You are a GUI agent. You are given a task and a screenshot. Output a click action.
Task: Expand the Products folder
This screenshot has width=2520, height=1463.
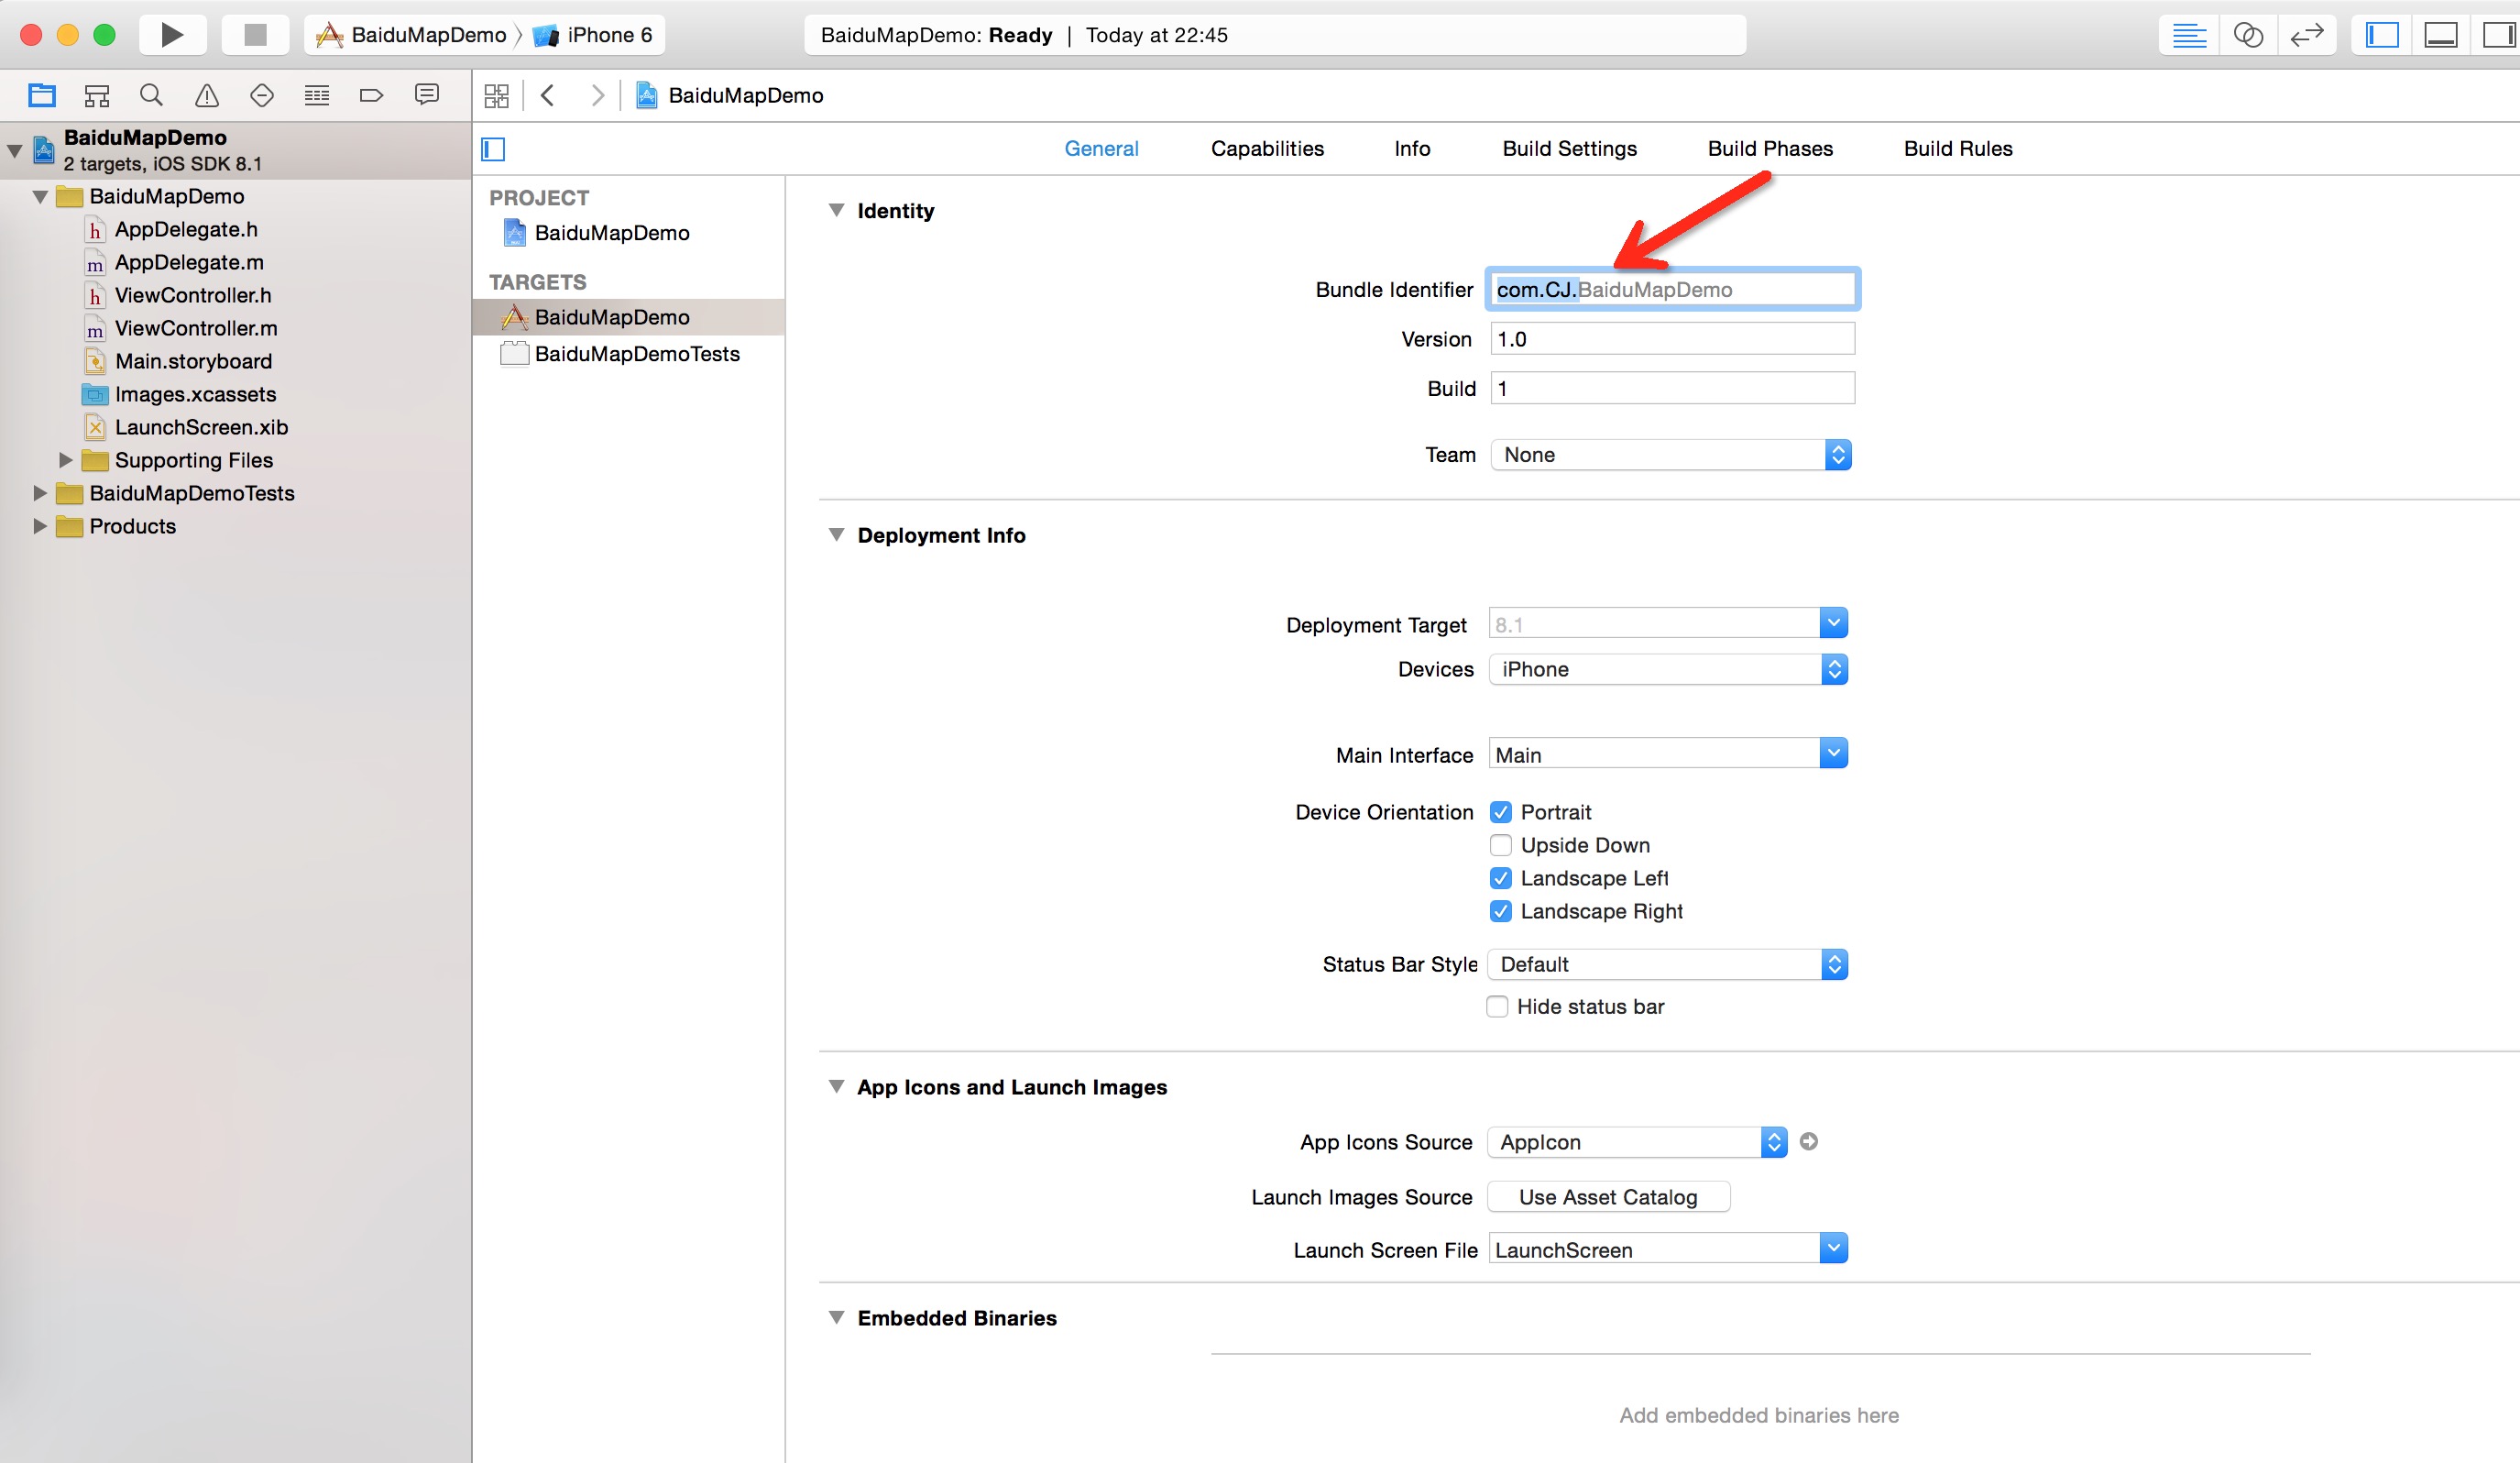click(40, 526)
